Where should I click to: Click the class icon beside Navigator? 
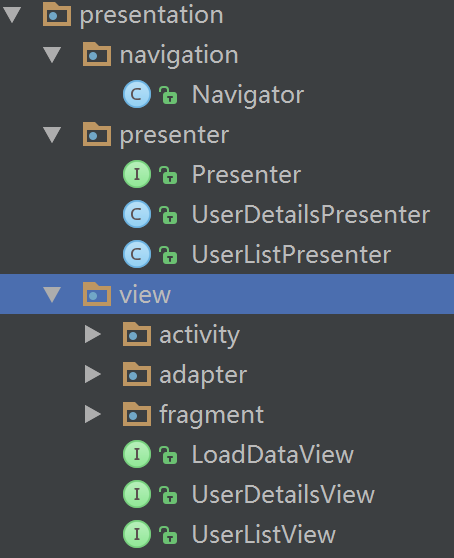click(137, 94)
